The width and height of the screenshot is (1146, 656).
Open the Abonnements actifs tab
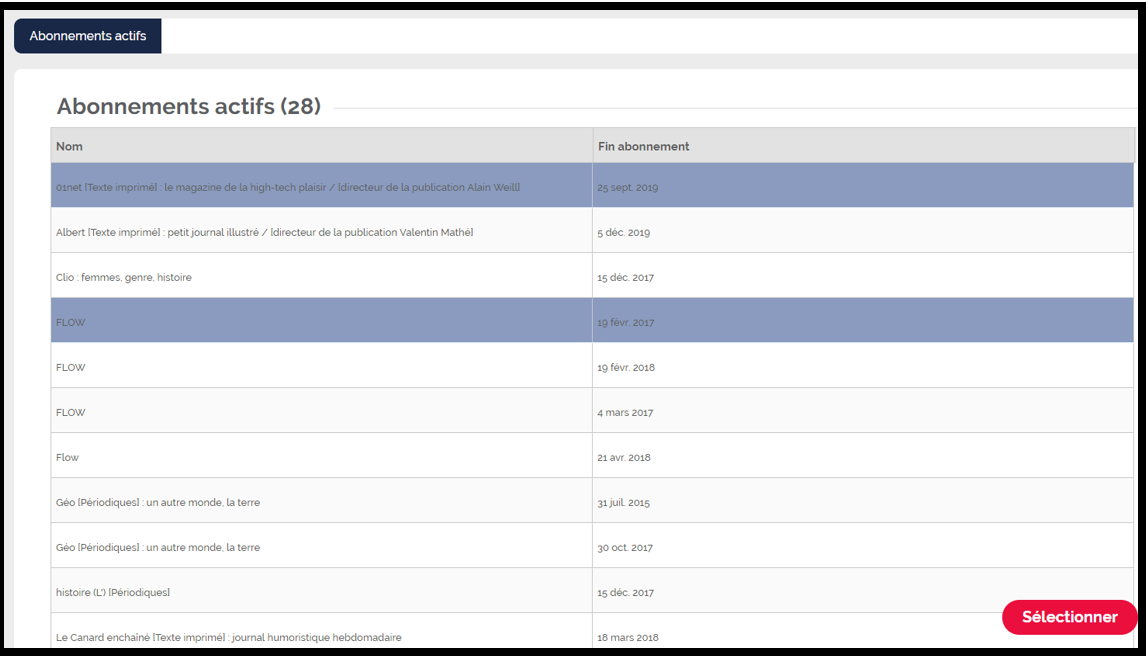(88, 36)
